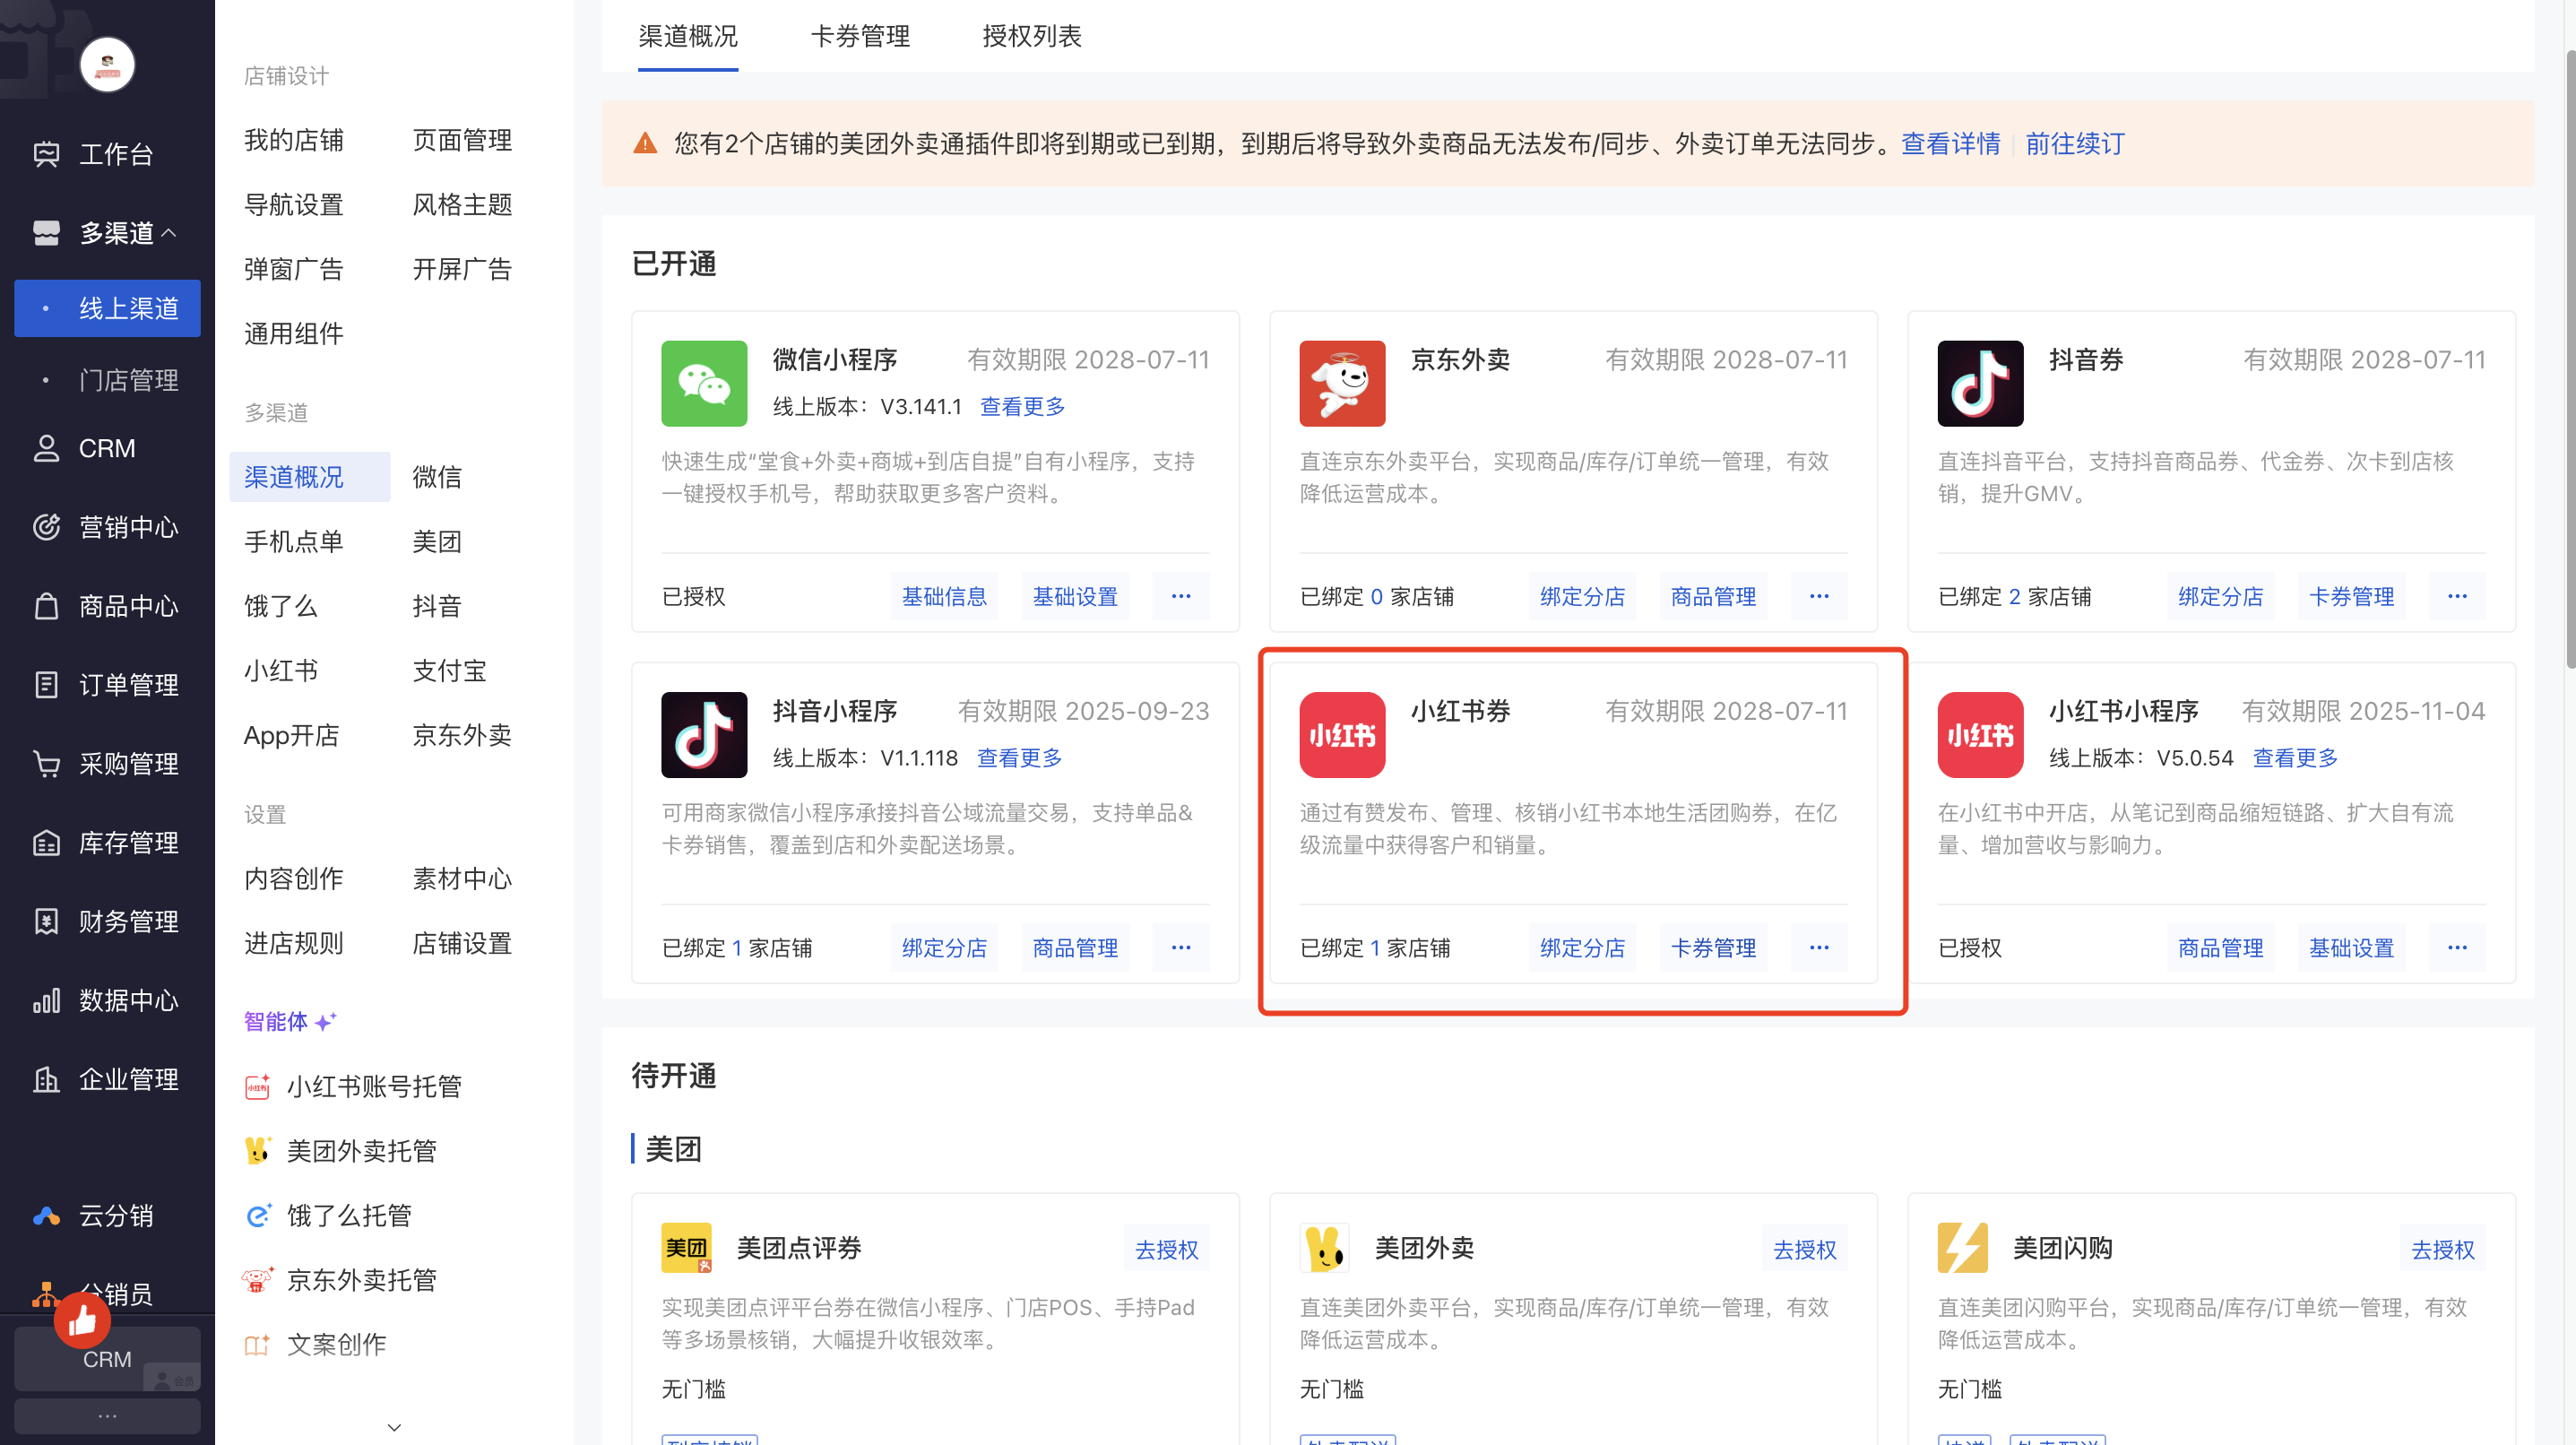Open more options on 微信小程序 card
This screenshot has height=1445, width=2576.
click(x=1180, y=596)
